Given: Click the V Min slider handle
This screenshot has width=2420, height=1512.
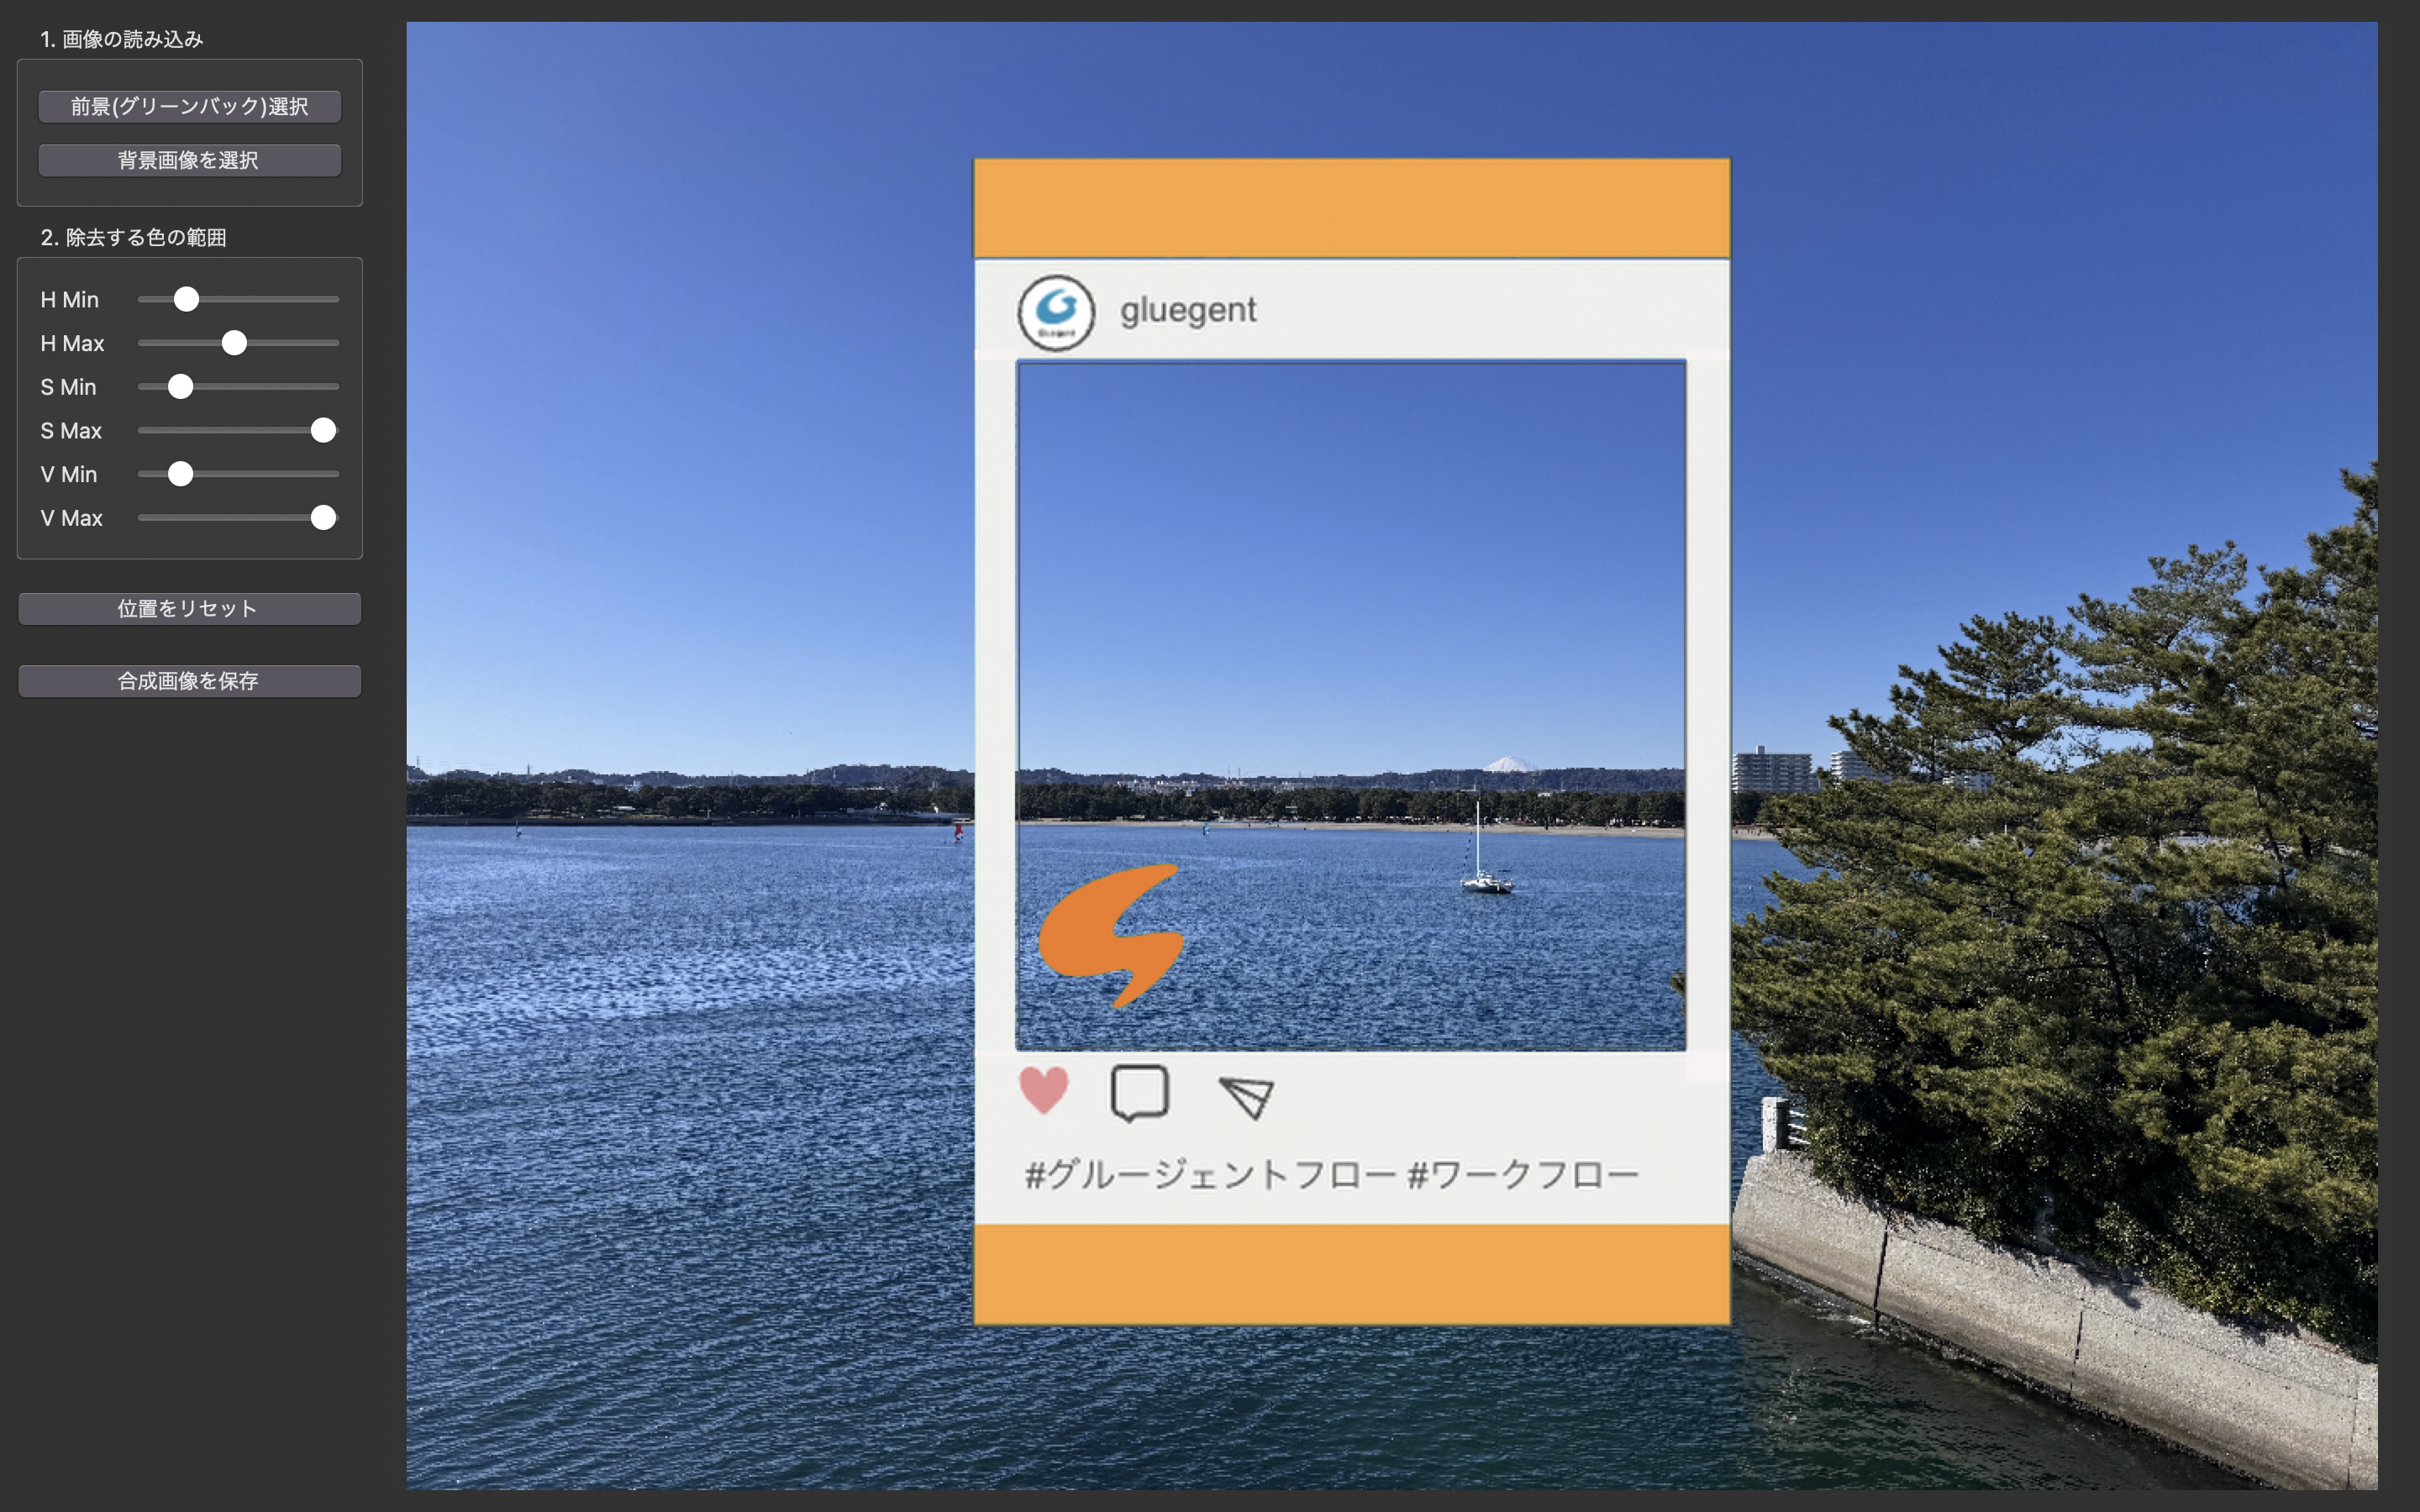Looking at the screenshot, I should pos(182,474).
